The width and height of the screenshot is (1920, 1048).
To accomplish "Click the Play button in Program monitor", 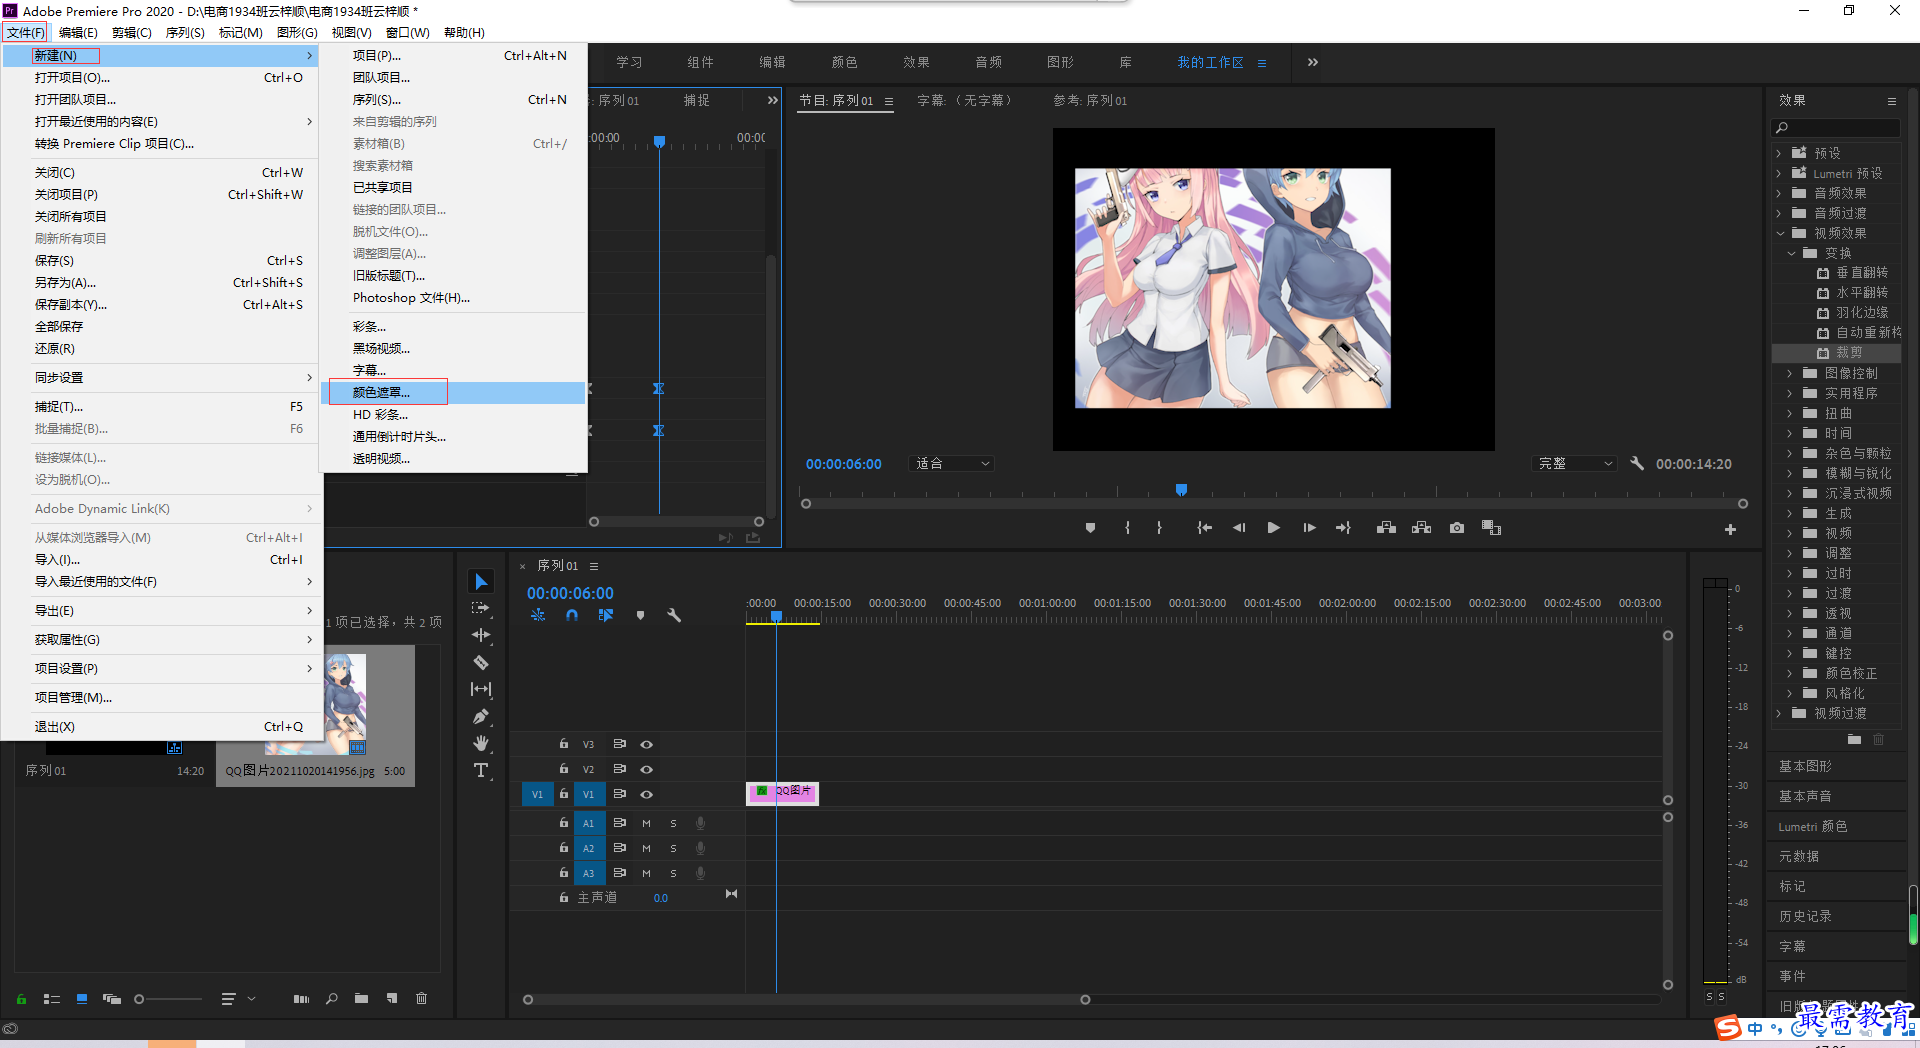I will pyautogui.click(x=1273, y=528).
